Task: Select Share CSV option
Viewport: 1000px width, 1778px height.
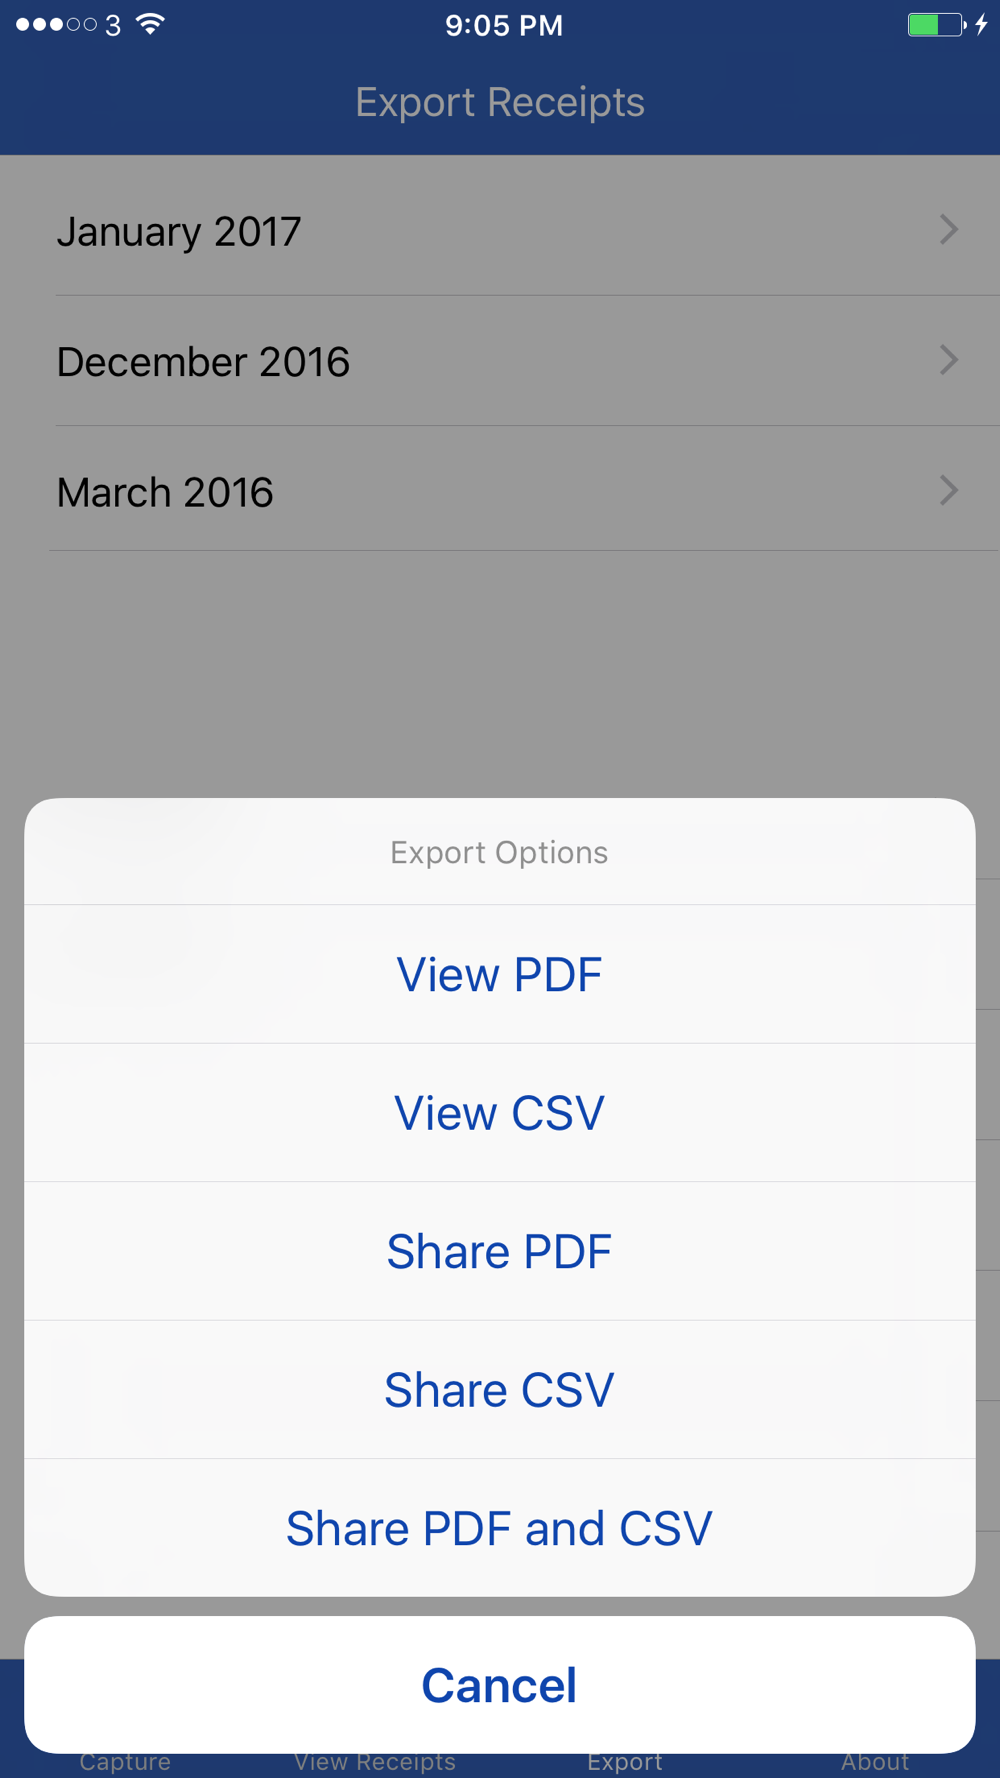Action: coord(500,1390)
